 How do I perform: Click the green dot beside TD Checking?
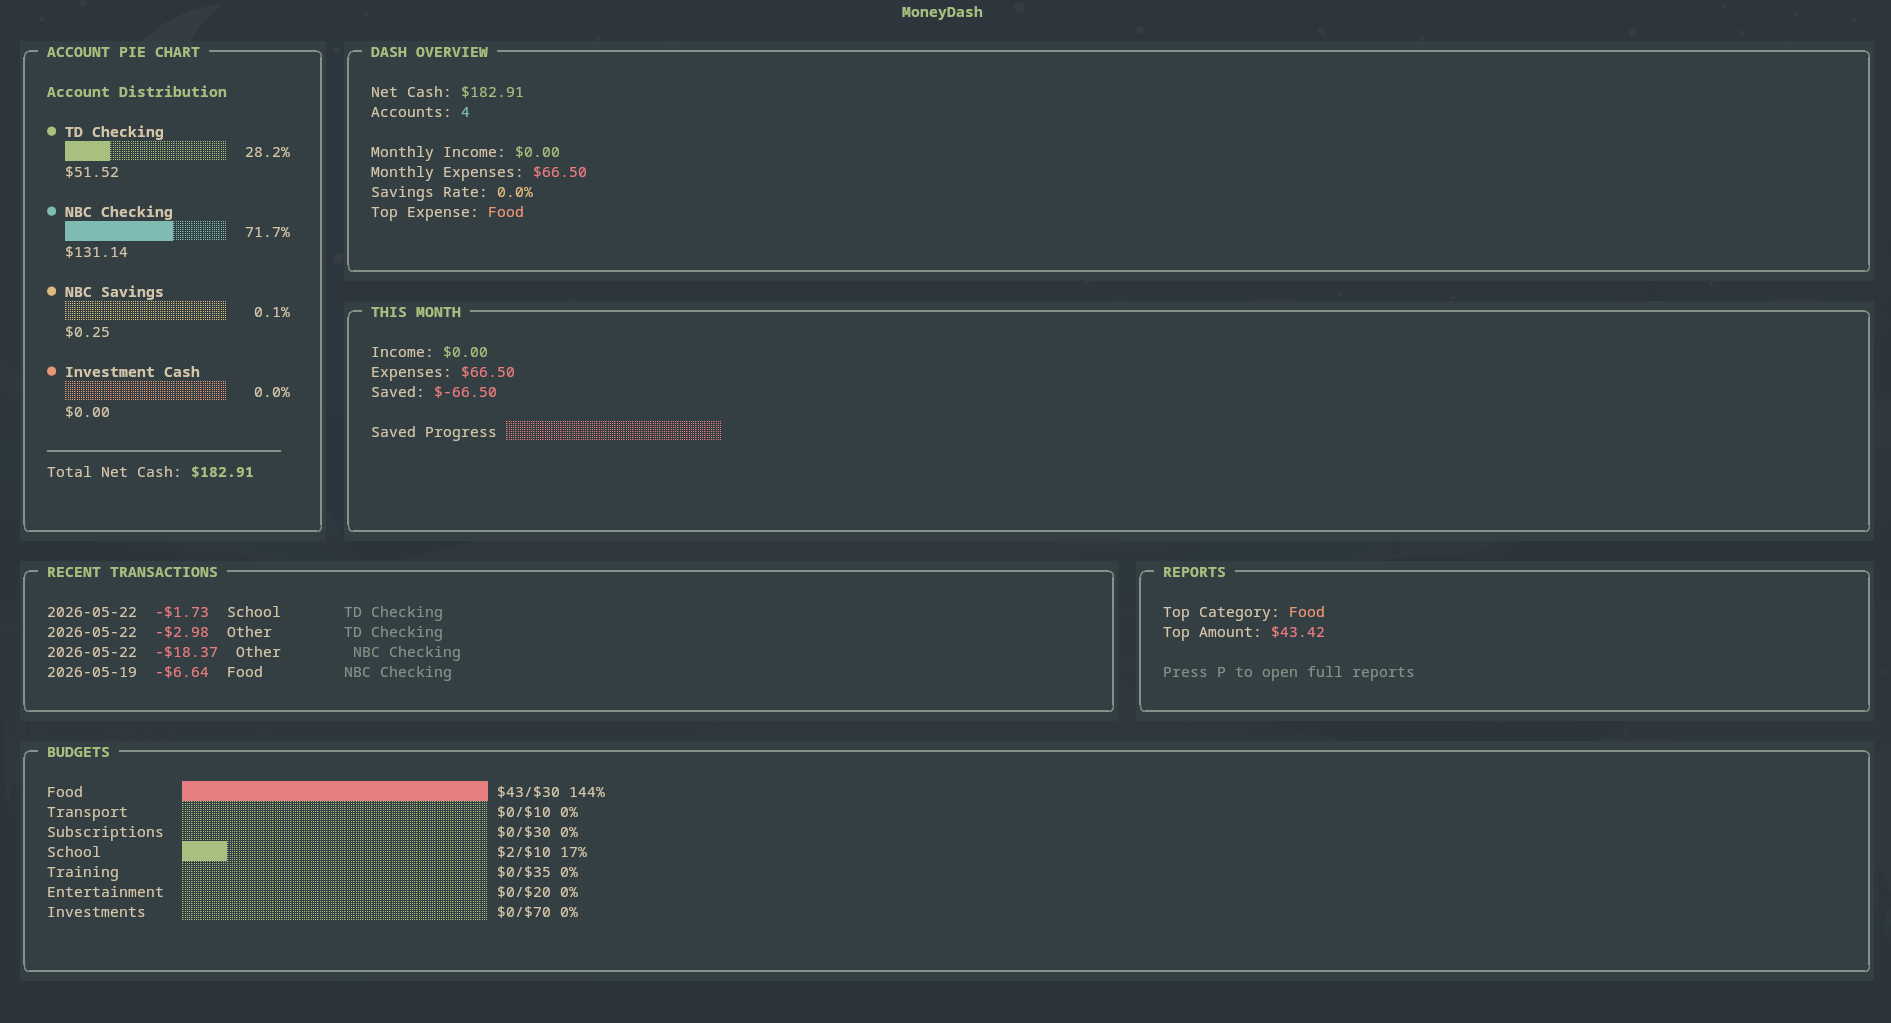(x=51, y=132)
